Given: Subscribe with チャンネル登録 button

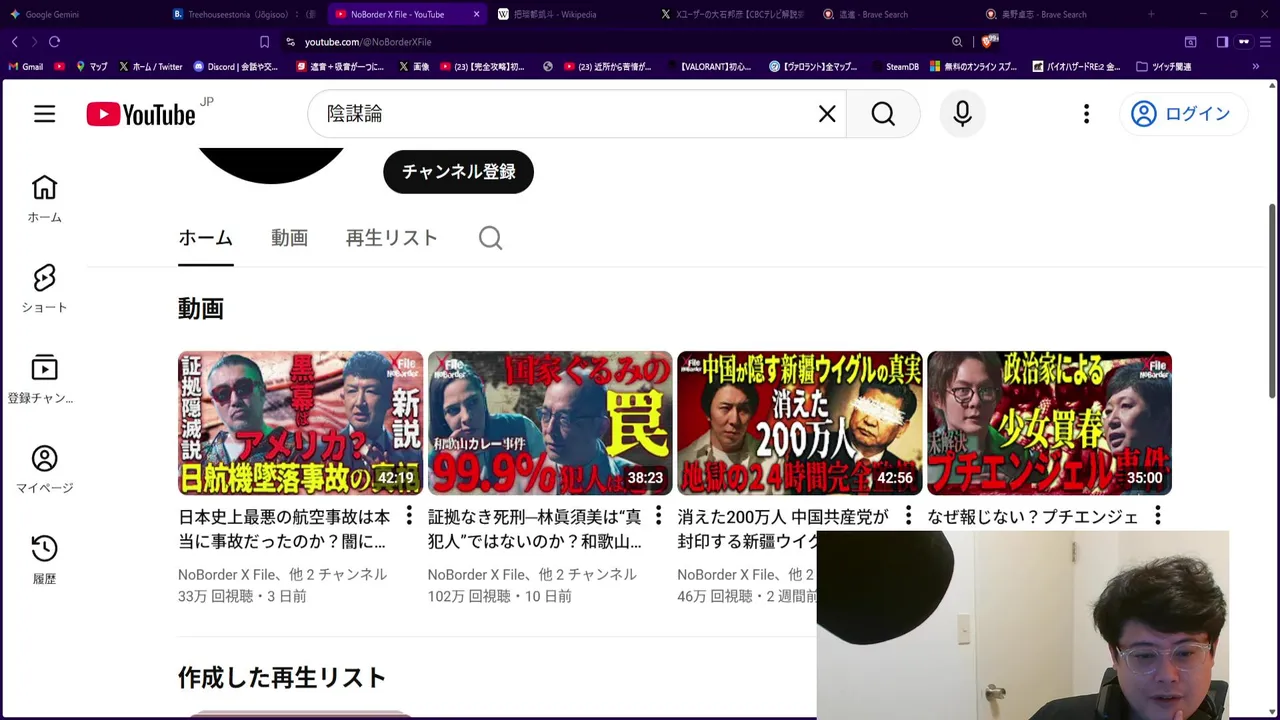Looking at the screenshot, I should tap(458, 172).
